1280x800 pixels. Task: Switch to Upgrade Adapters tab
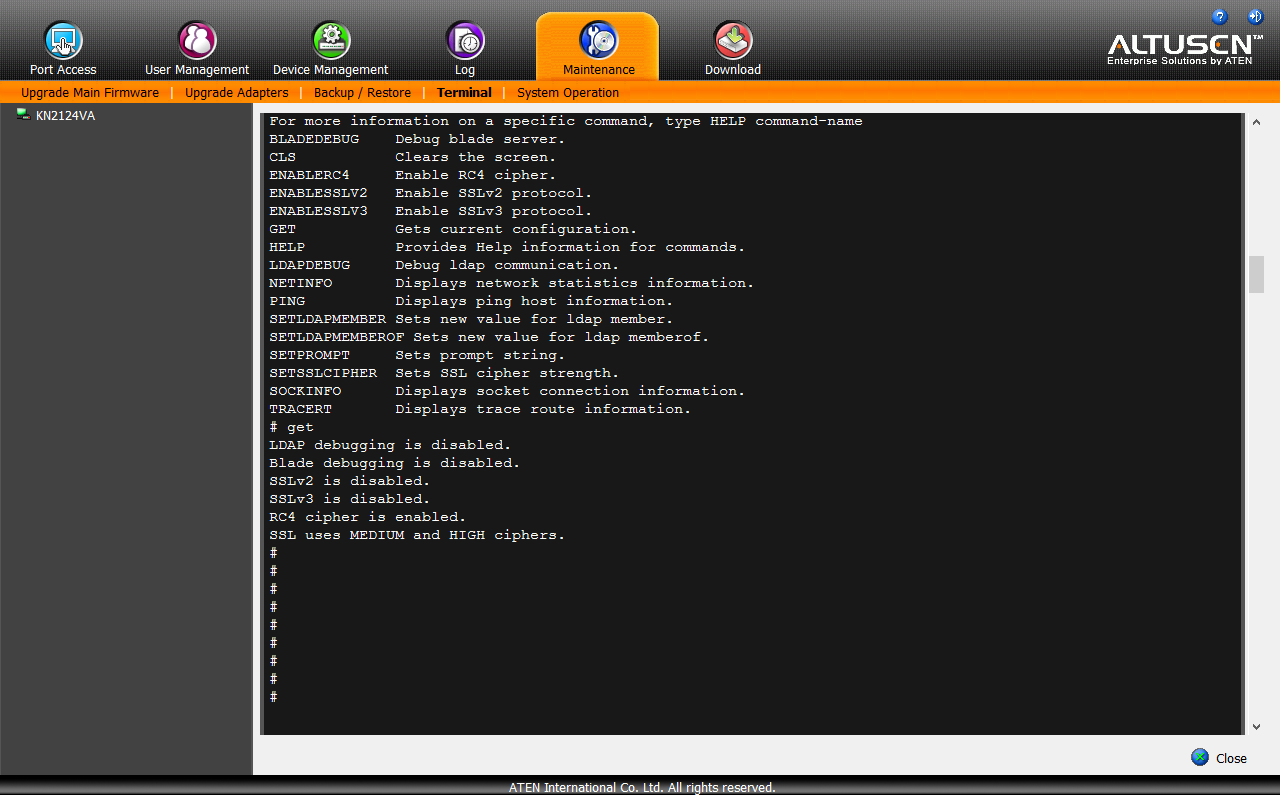[237, 93]
